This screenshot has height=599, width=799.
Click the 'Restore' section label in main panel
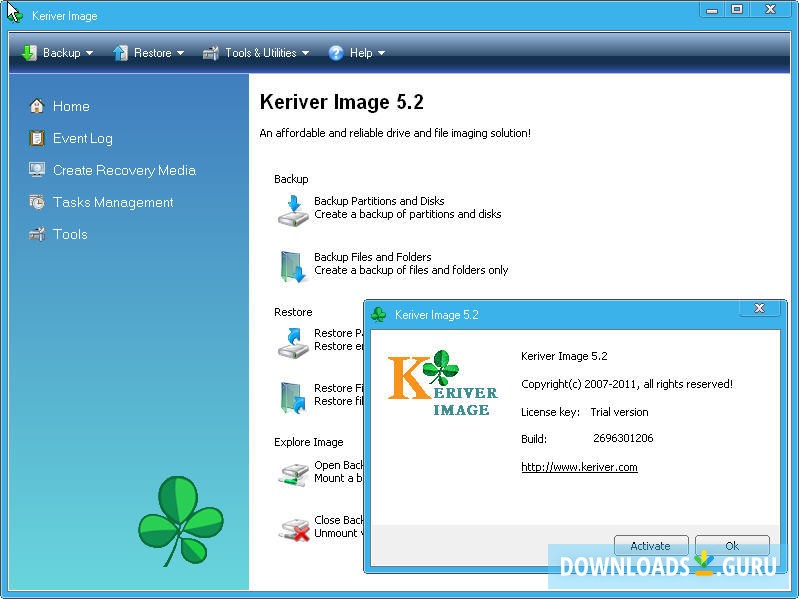tap(293, 312)
